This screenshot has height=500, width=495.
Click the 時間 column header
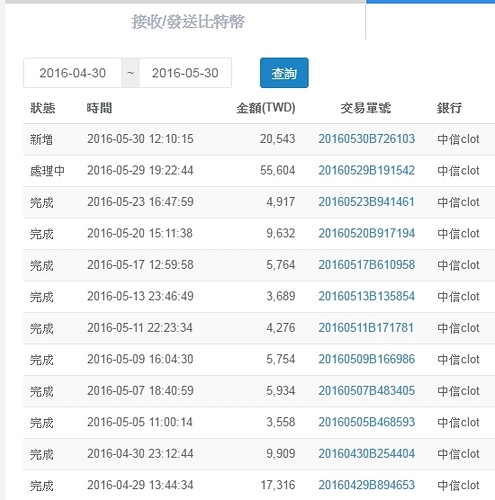click(x=99, y=108)
